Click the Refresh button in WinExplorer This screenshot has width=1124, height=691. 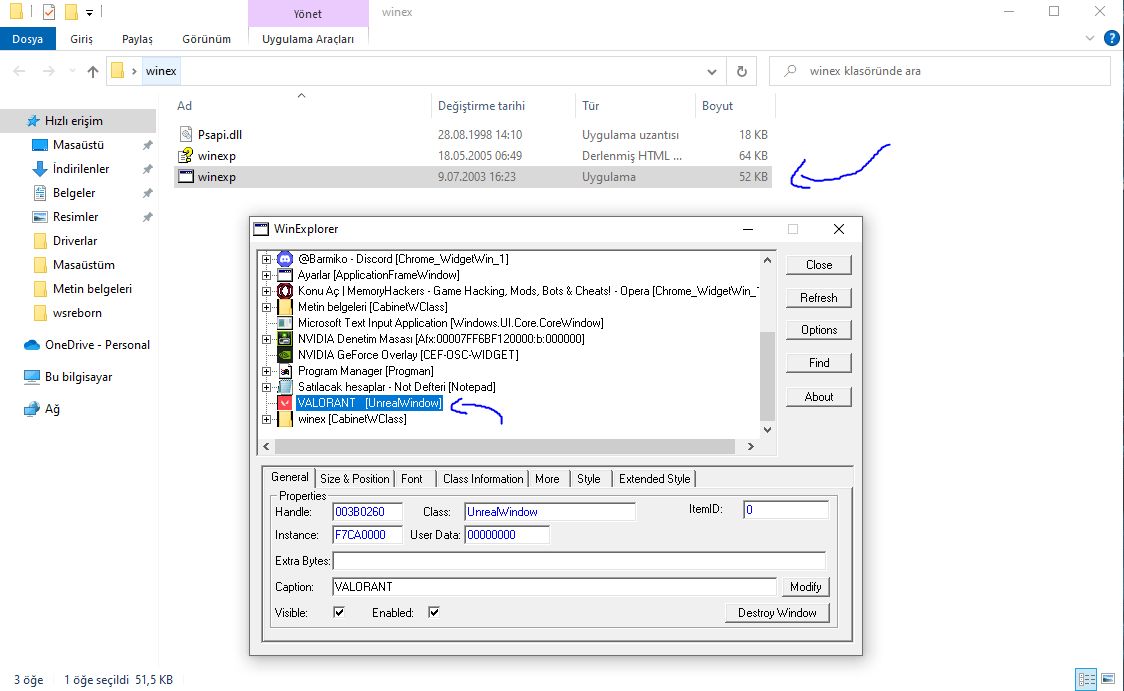(x=819, y=297)
